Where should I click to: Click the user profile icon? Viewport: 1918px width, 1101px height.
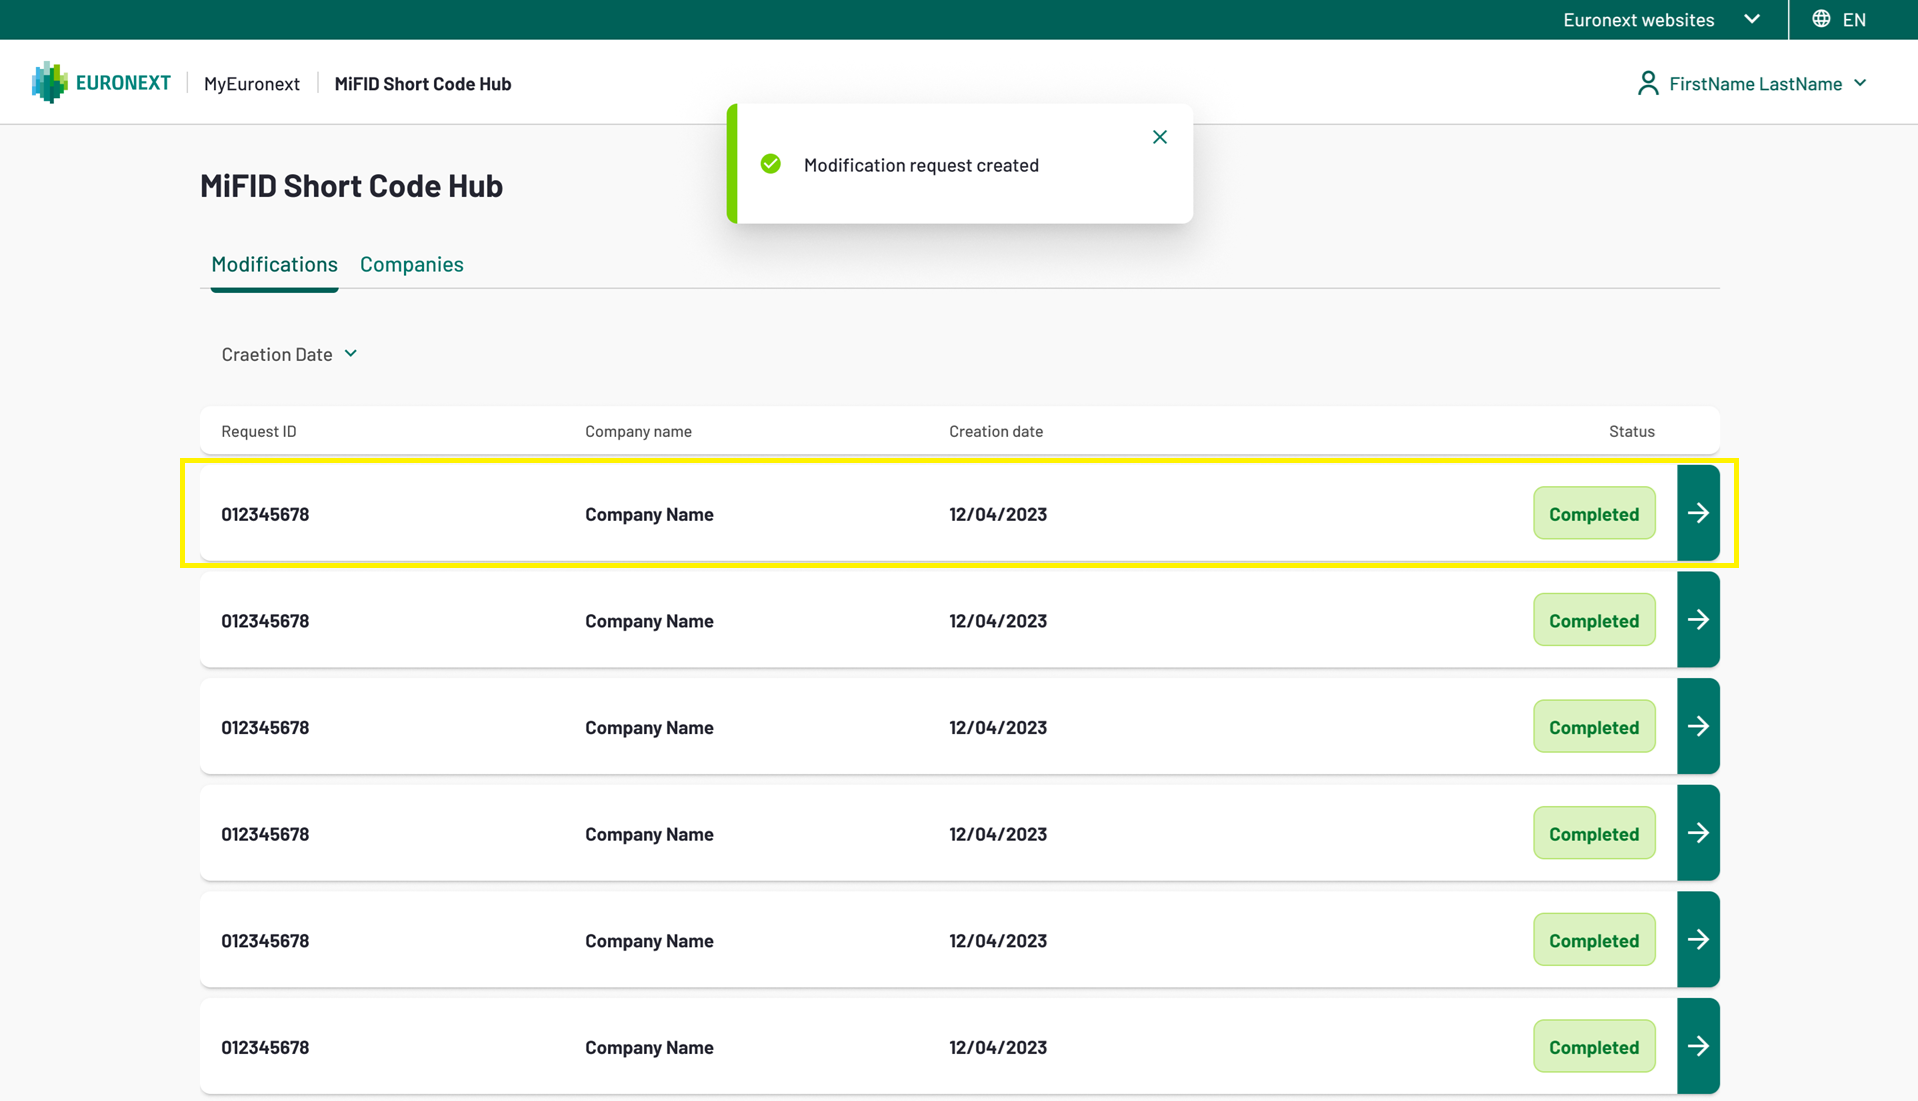(x=1647, y=83)
